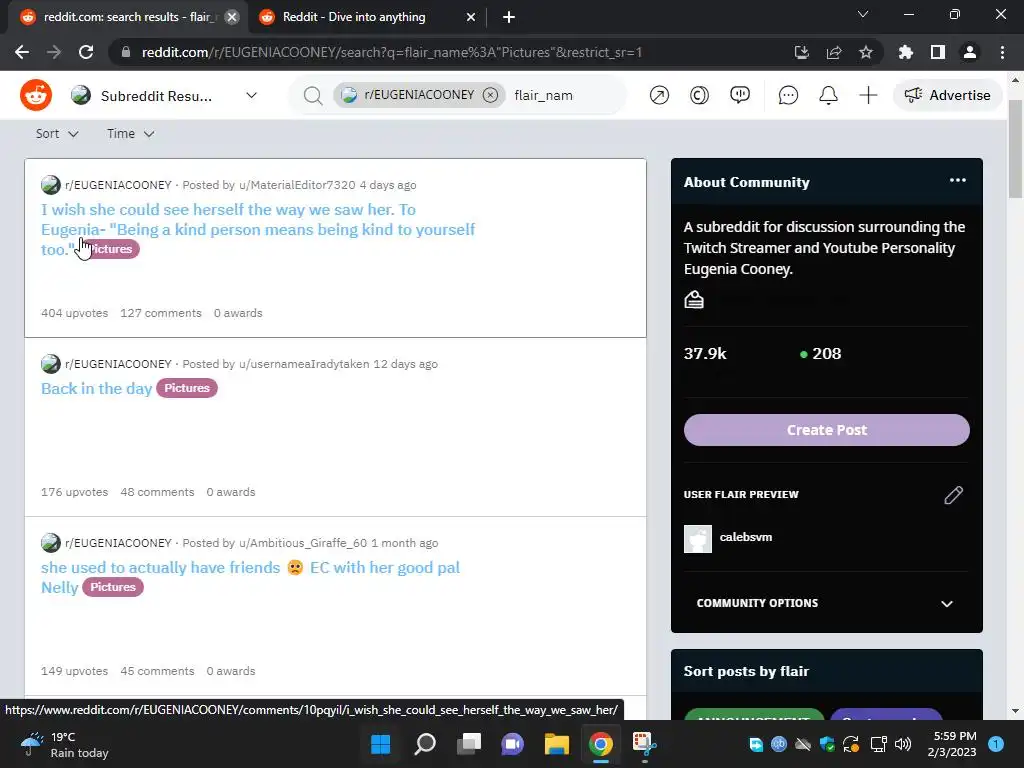This screenshot has height=768, width=1024.
Task: Bookmark this page with star icon
Action: (x=865, y=52)
